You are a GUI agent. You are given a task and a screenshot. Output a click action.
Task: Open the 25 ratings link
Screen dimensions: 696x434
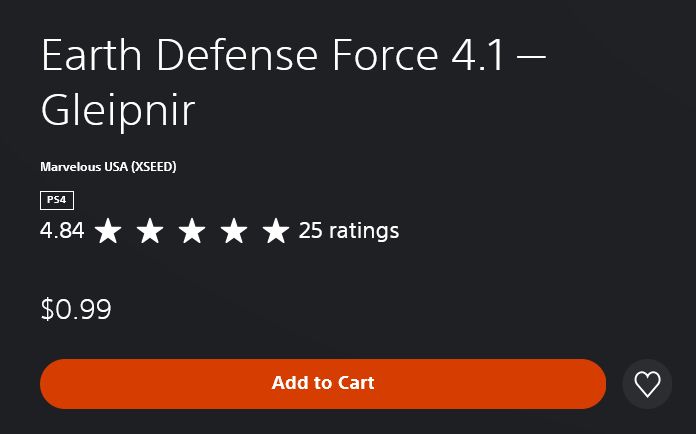point(348,231)
